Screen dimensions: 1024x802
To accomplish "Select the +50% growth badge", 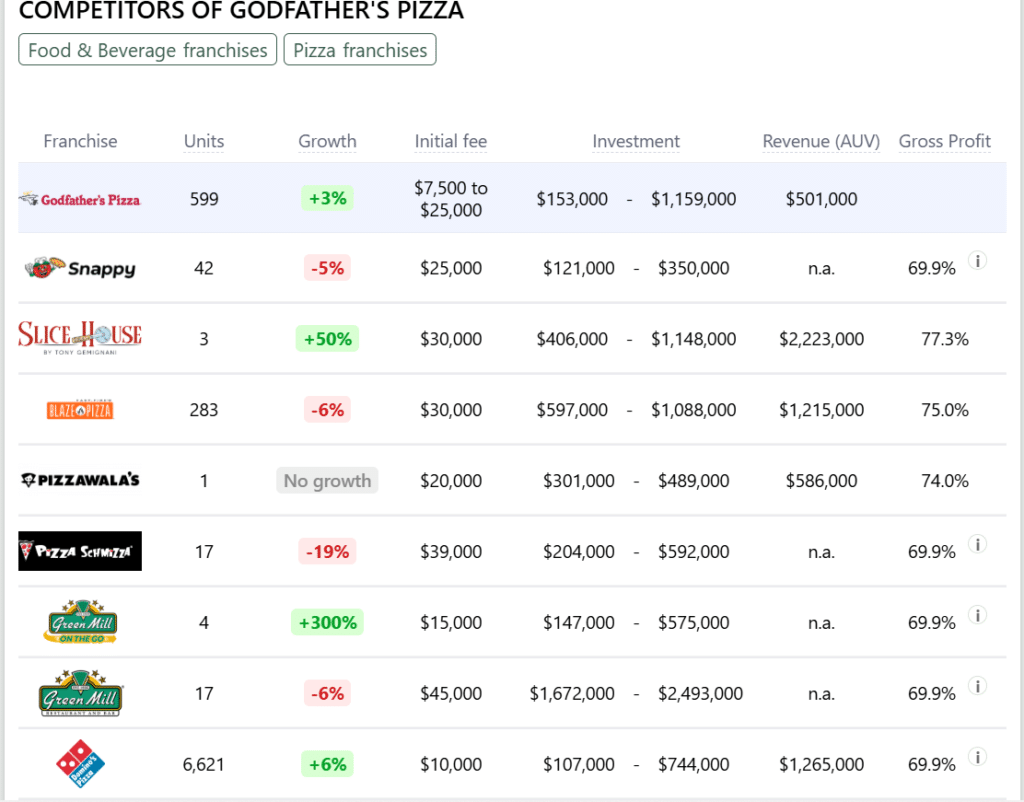I will pyautogui.click(x=327, y=338).
